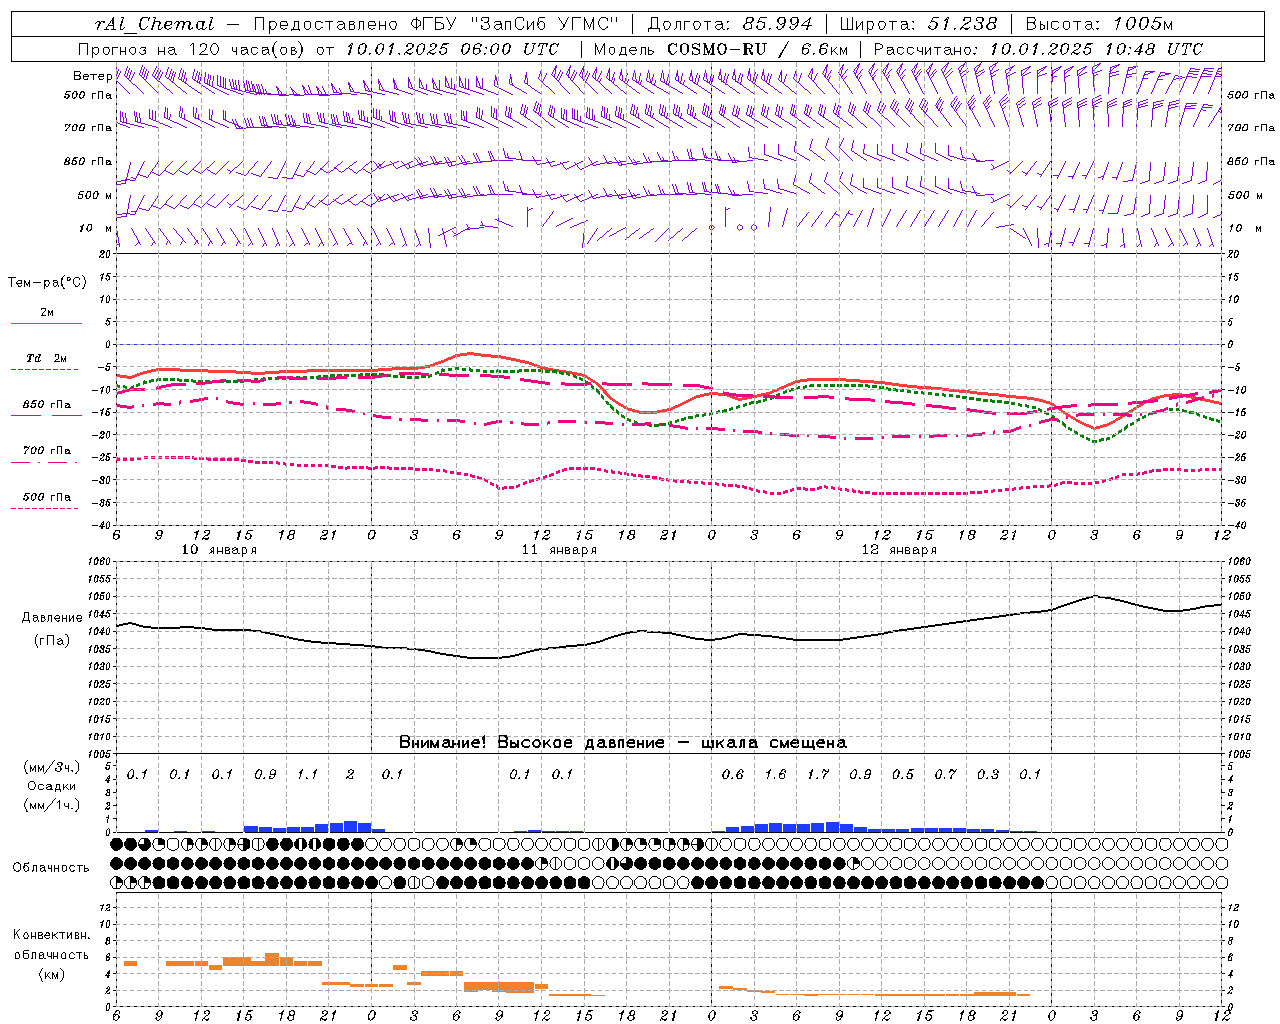Click the Осадки precipitation label
This screenshot has width=1280, height=1024.
[51, 786]
